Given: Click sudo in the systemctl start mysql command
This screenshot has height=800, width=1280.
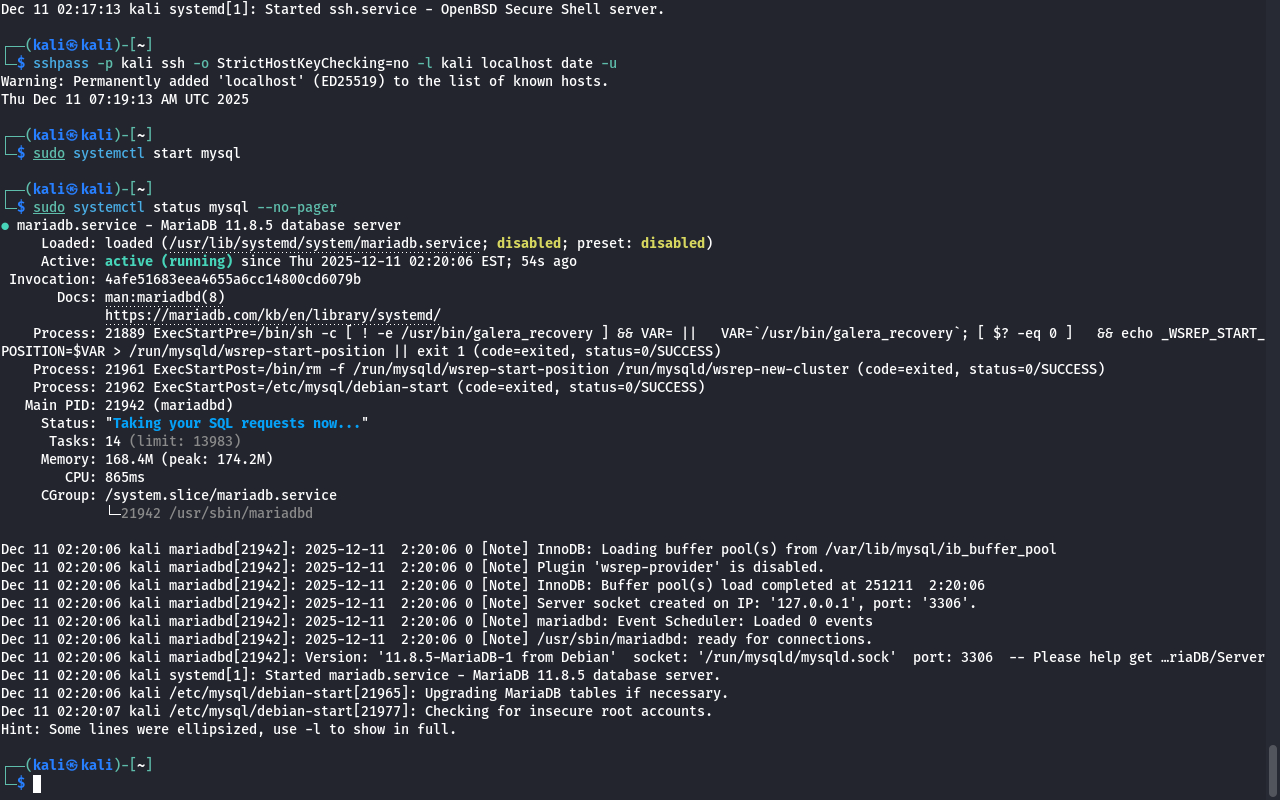Looking at the screenshot, I should [48, 153].
